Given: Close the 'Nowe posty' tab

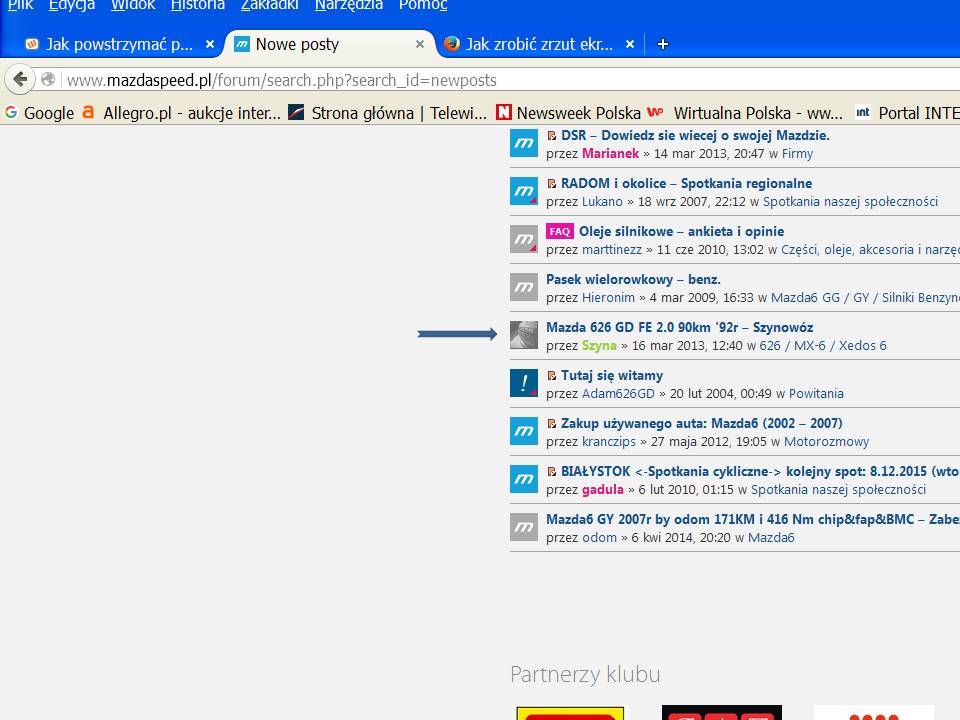Looking at the screenshot, I should click(420, 44).
